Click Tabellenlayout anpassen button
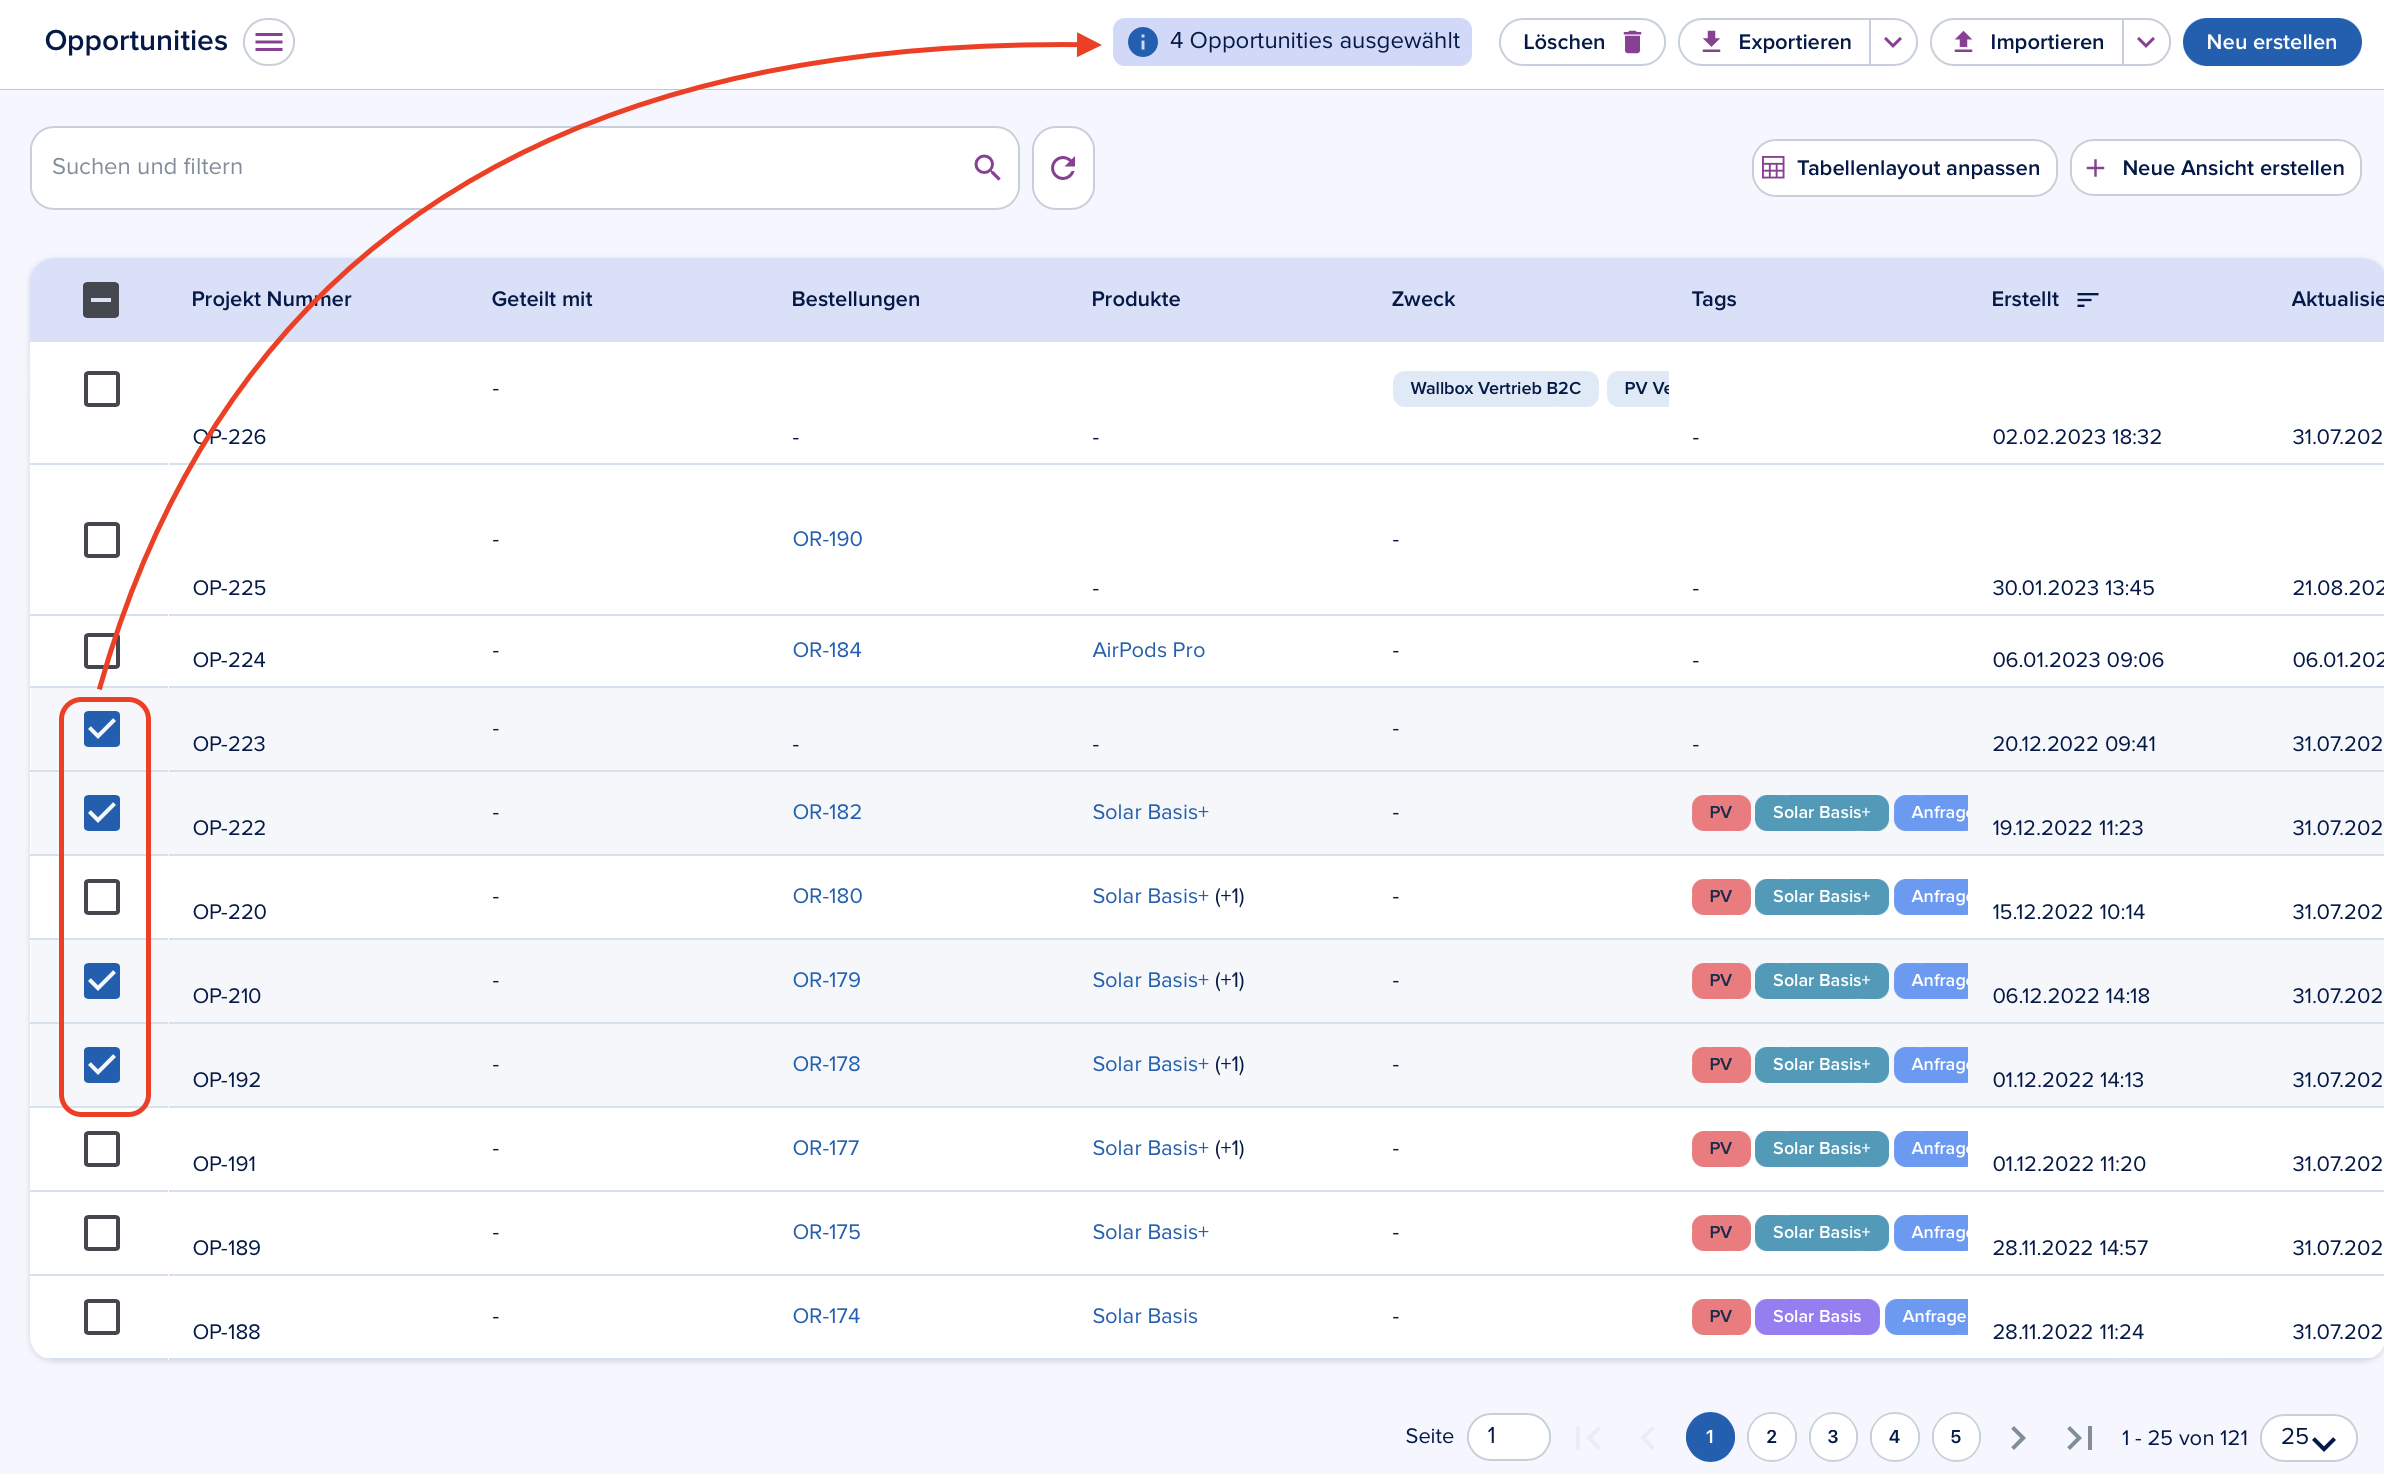 point(1904,168)
